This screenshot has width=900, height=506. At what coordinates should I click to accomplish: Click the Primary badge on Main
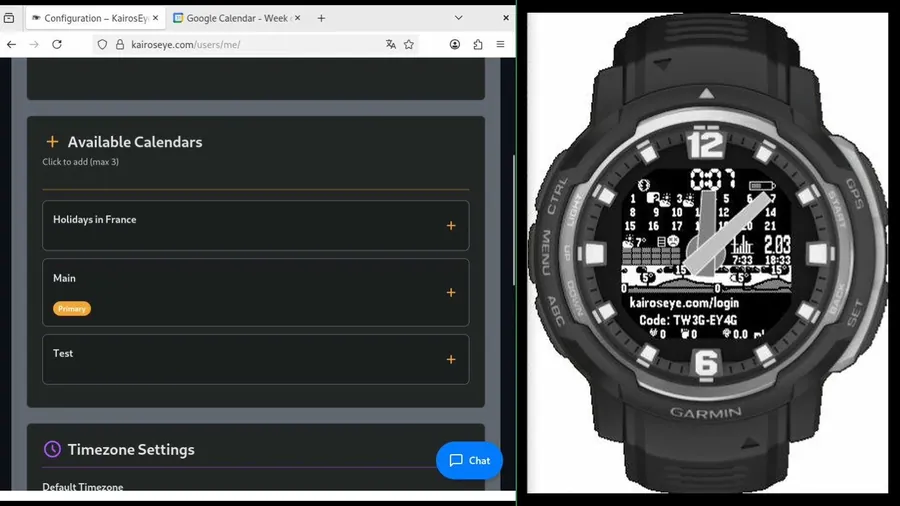(72, 309)
